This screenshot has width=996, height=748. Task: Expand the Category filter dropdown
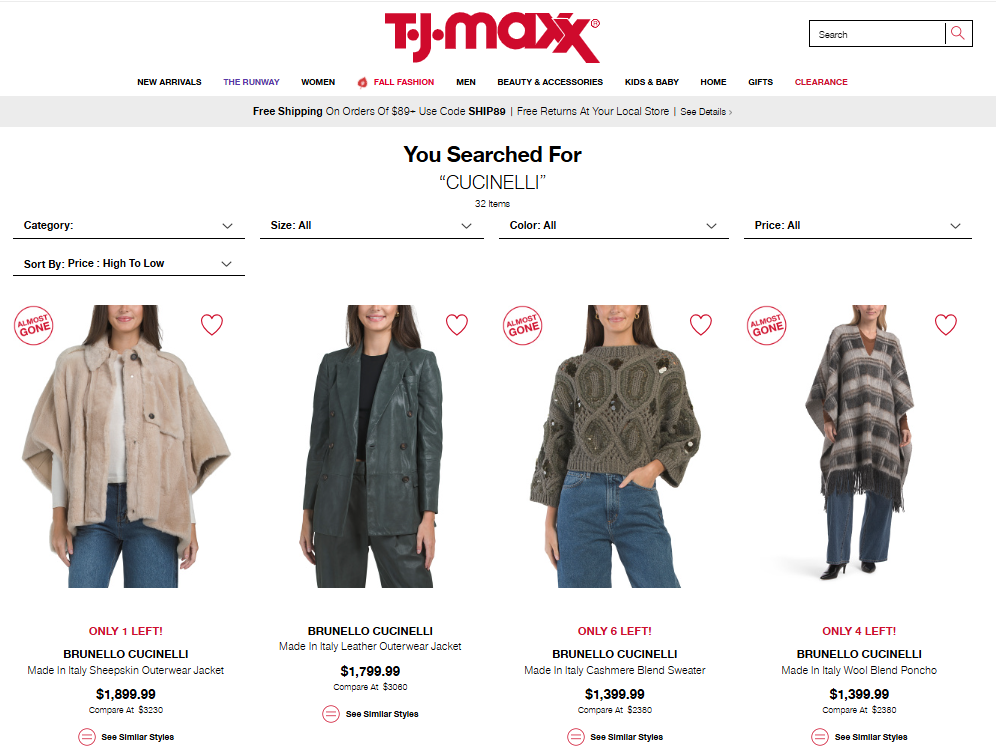click(129, 225)
